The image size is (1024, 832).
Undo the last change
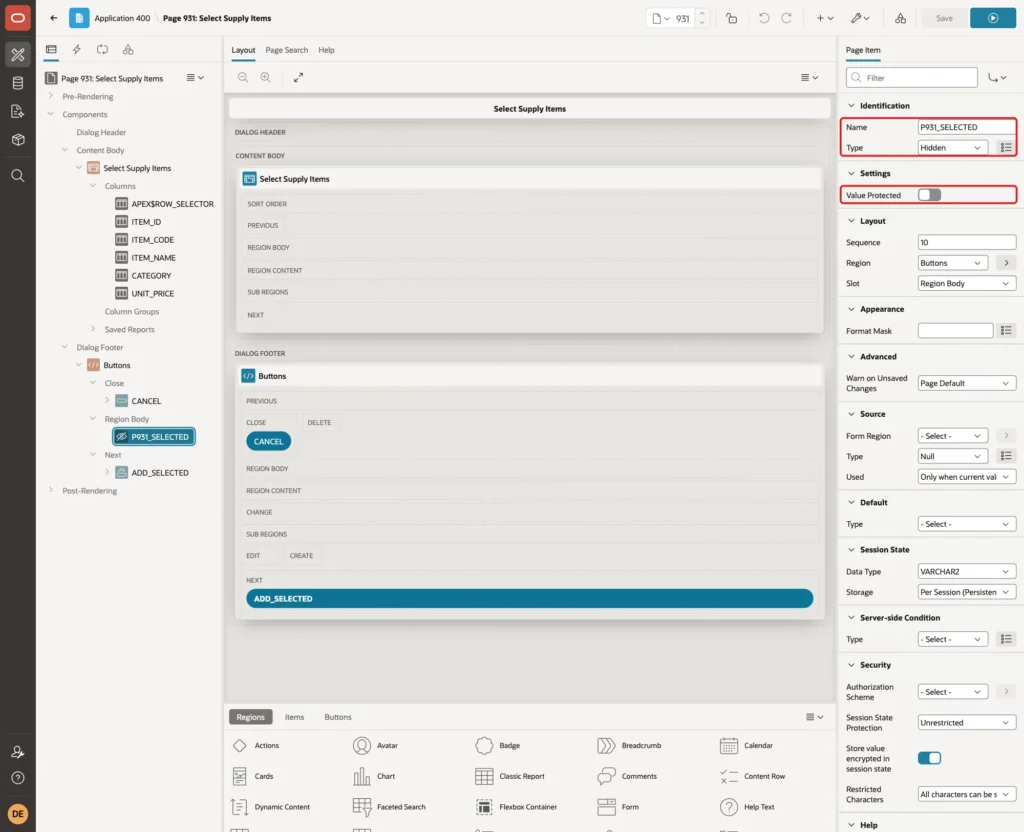[x=763, y=18]
